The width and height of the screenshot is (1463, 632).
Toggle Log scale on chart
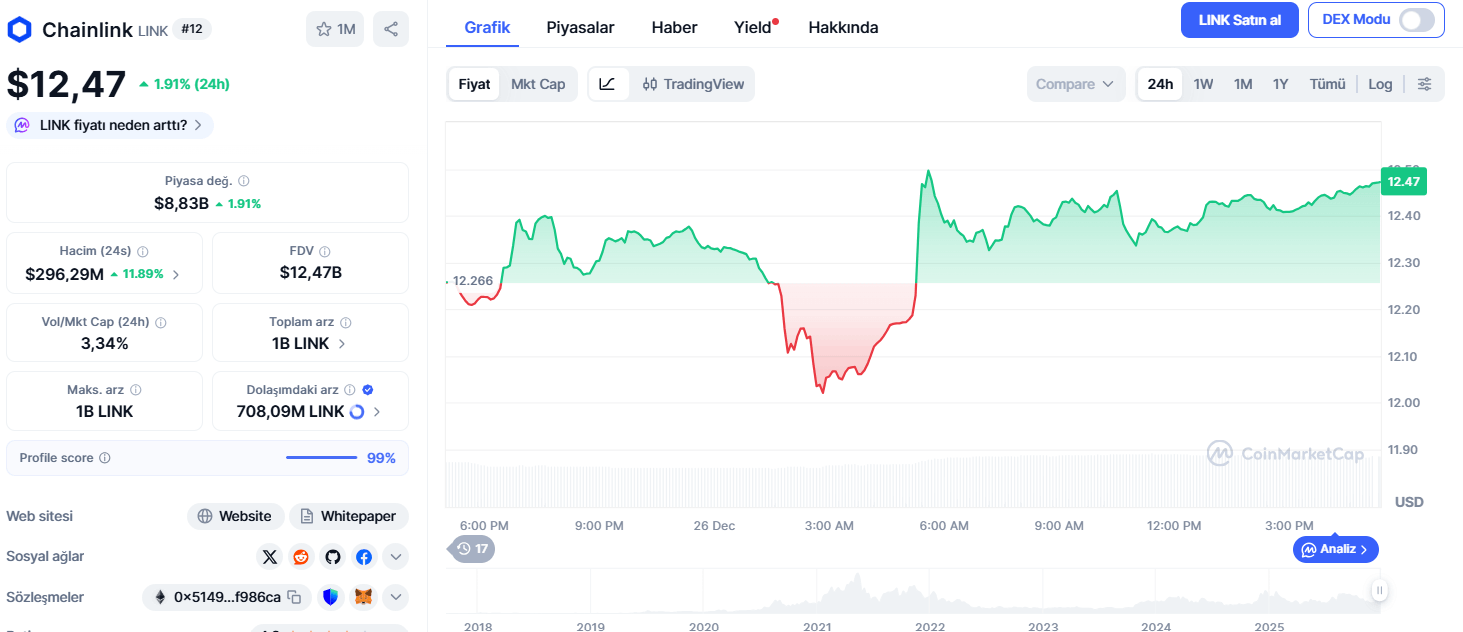click(x=1380, y=84)
